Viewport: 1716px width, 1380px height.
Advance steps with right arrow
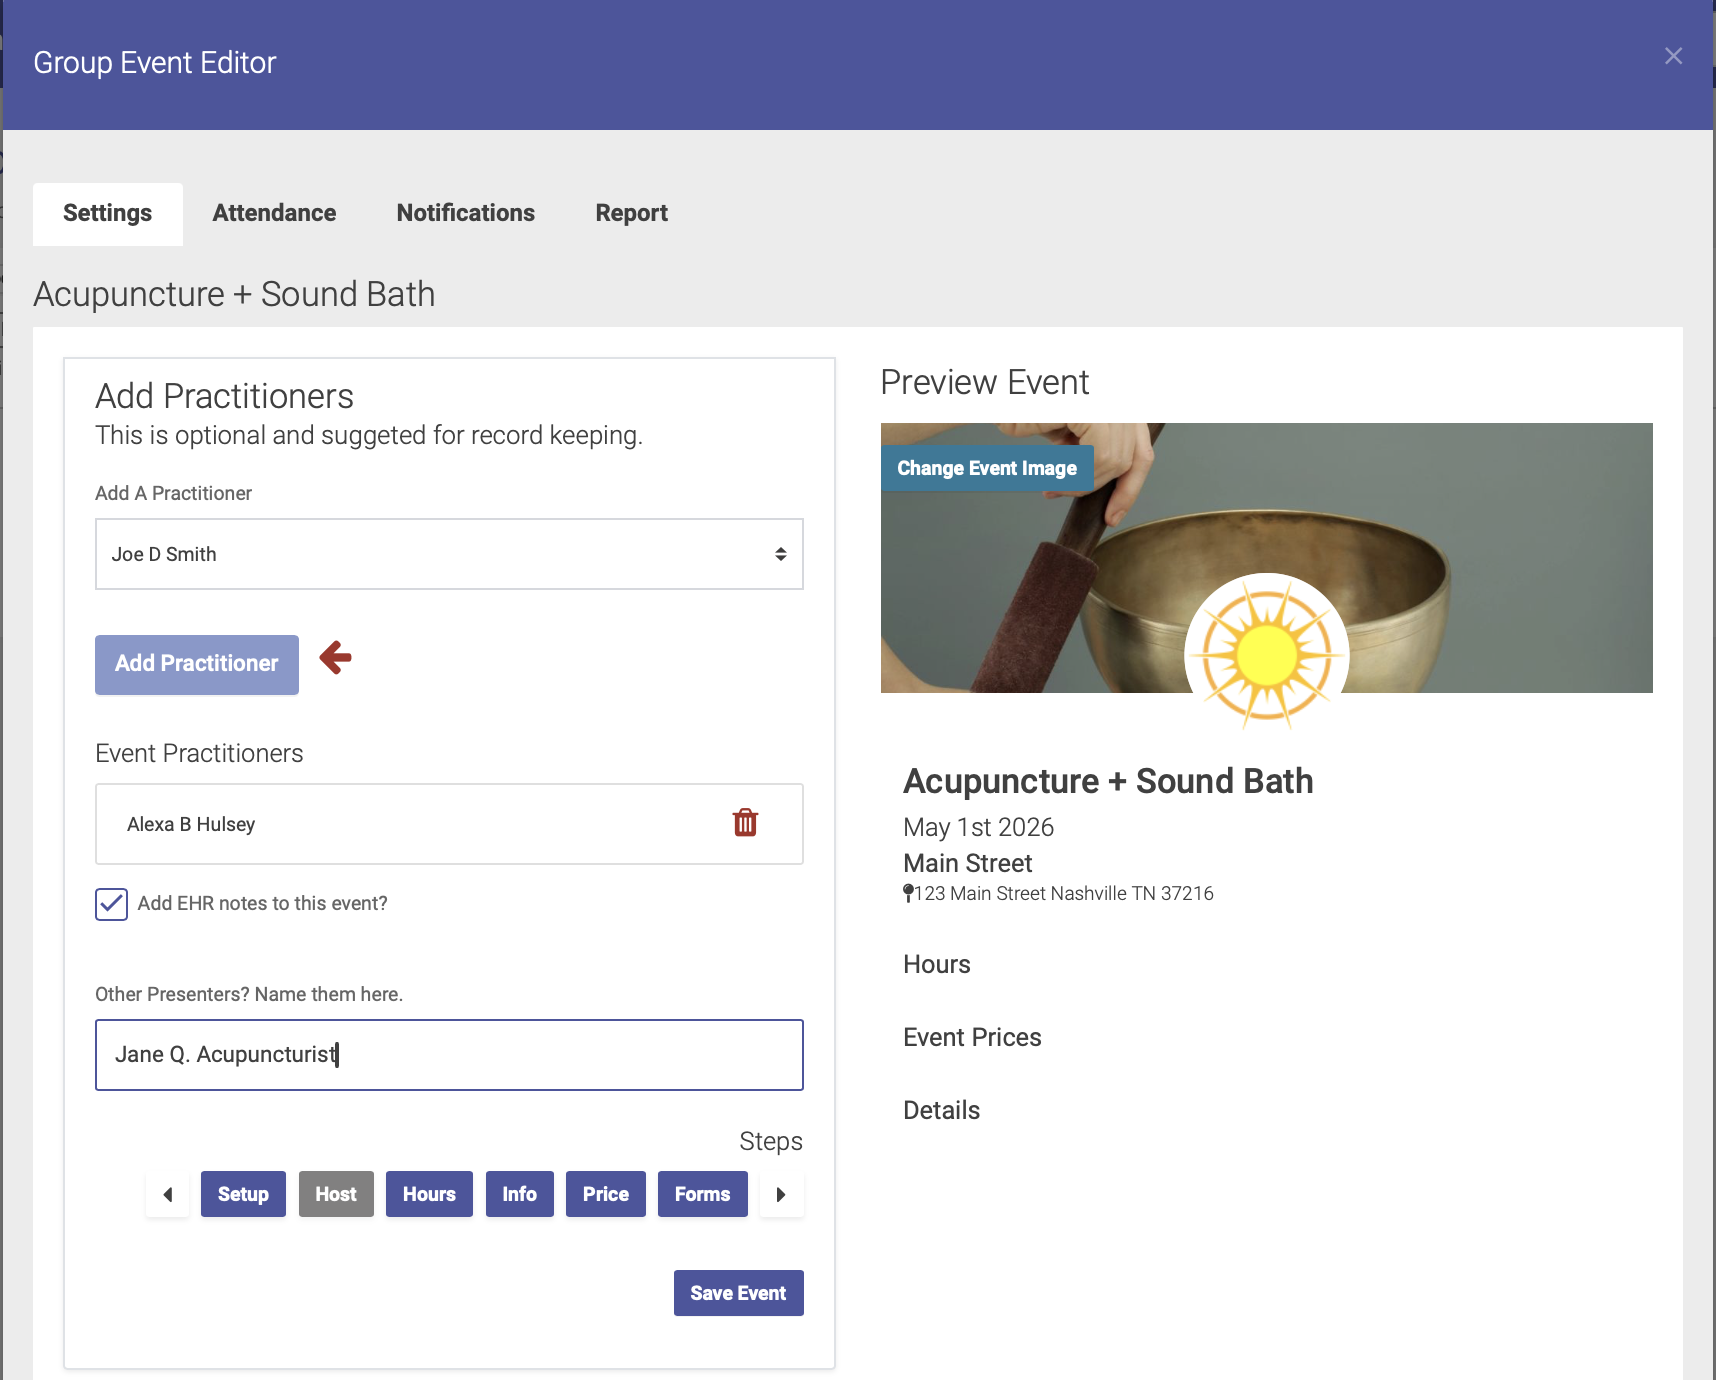point(781,1194)
